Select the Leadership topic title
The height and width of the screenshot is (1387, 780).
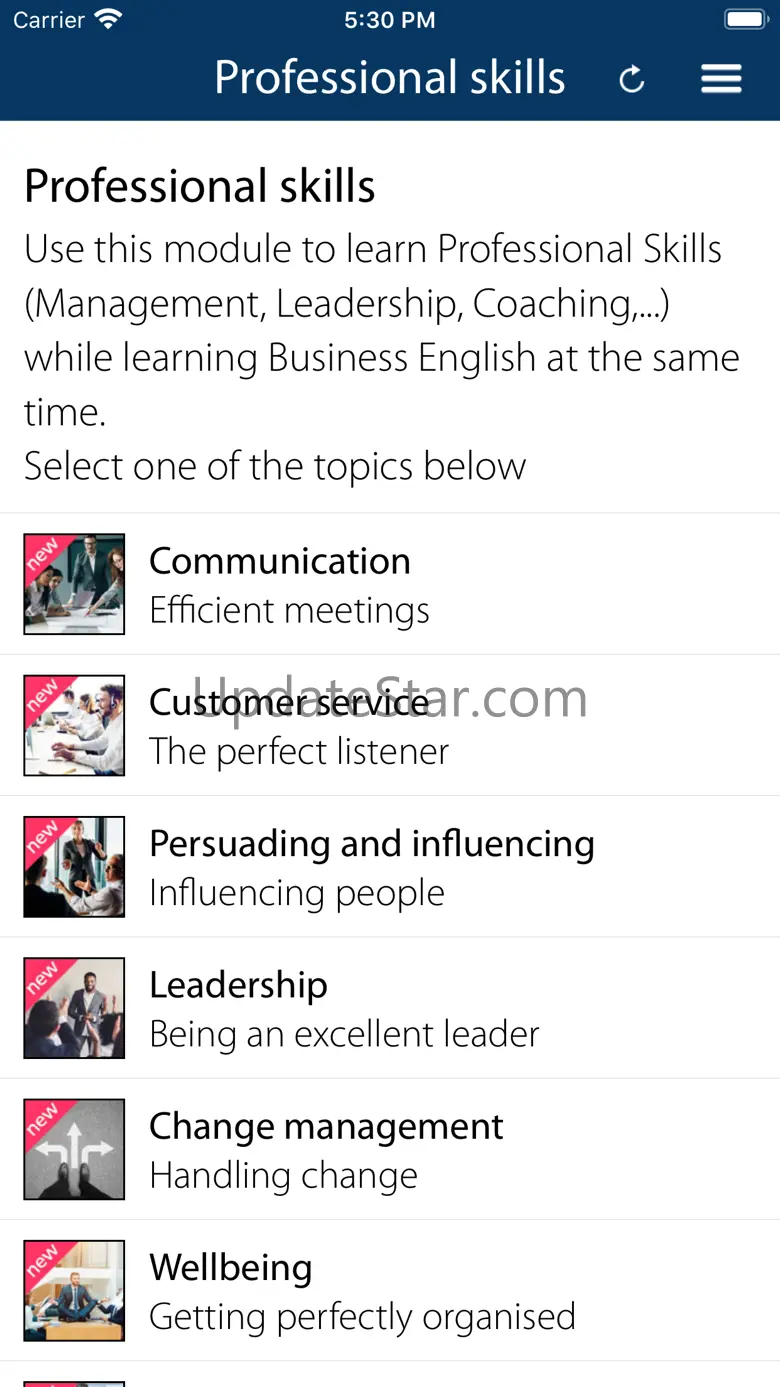tap(238, 985)
